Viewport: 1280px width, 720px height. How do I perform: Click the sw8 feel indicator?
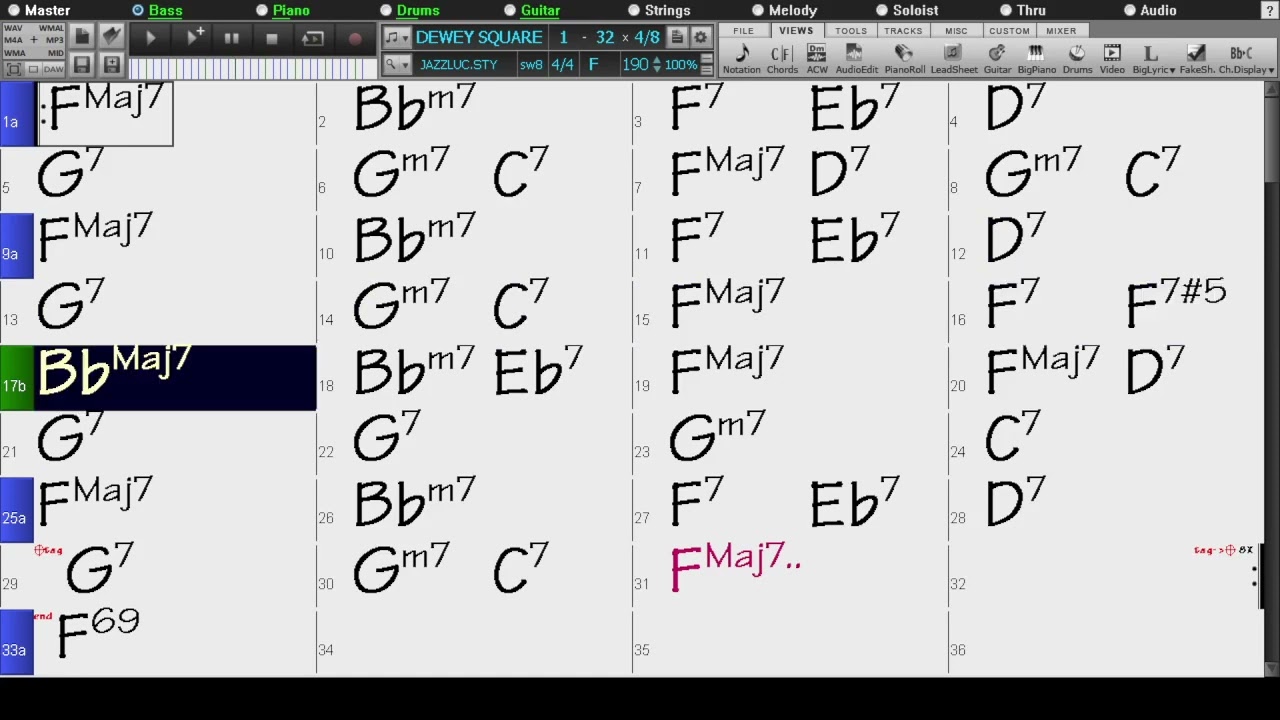point(531,64)
